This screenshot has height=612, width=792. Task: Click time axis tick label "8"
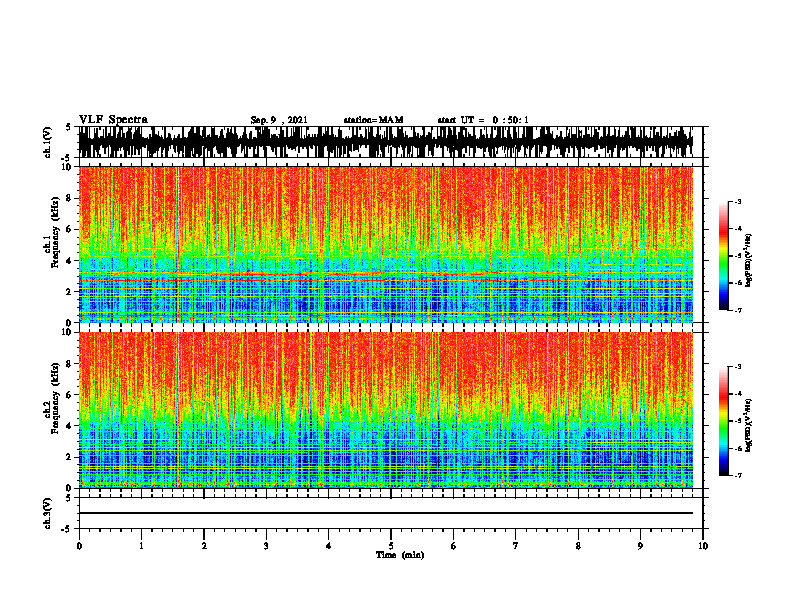[x=578, y=546]
